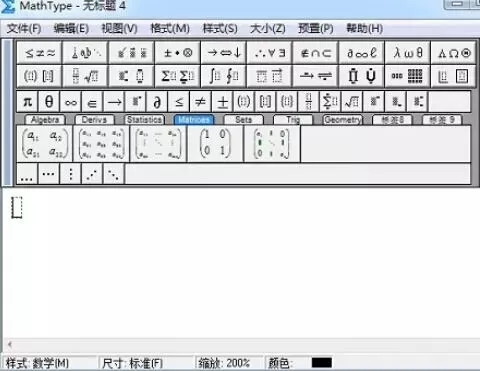Insert the right arrow from small bar

click(114, 101)
